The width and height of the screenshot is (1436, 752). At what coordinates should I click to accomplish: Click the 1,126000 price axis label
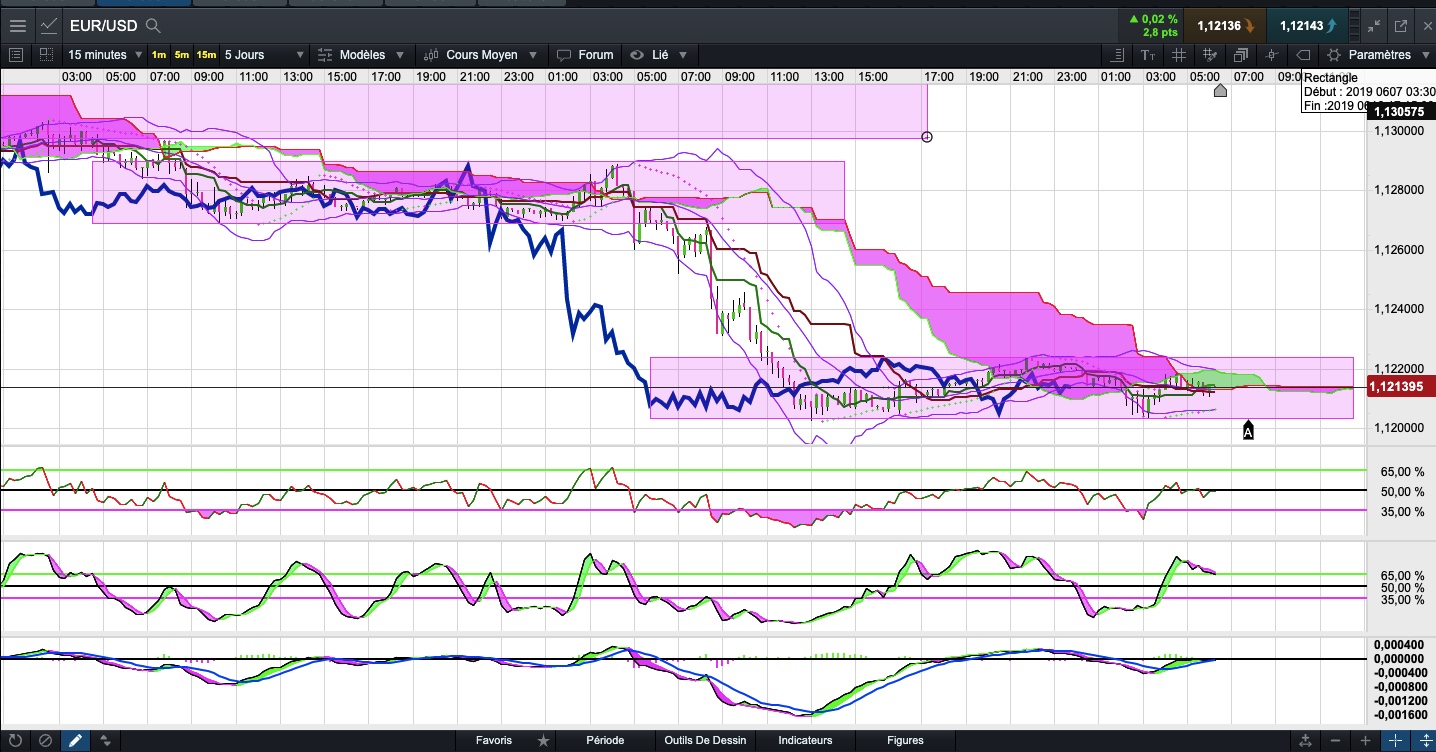pos(1398,250)
